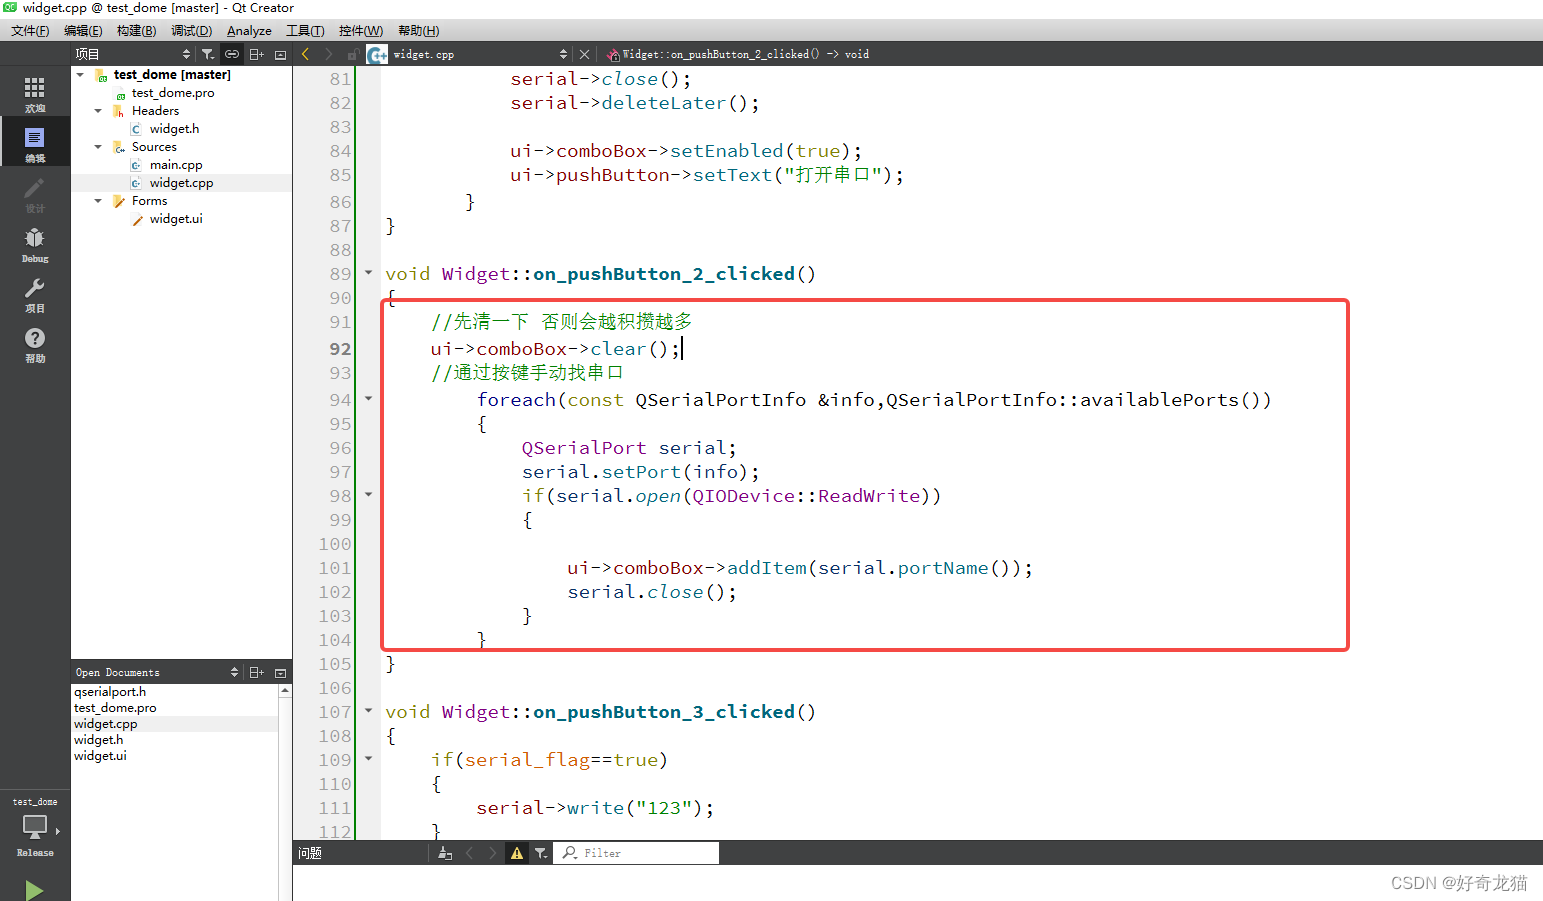Select widget.cpp under Sources

[181, 183]
